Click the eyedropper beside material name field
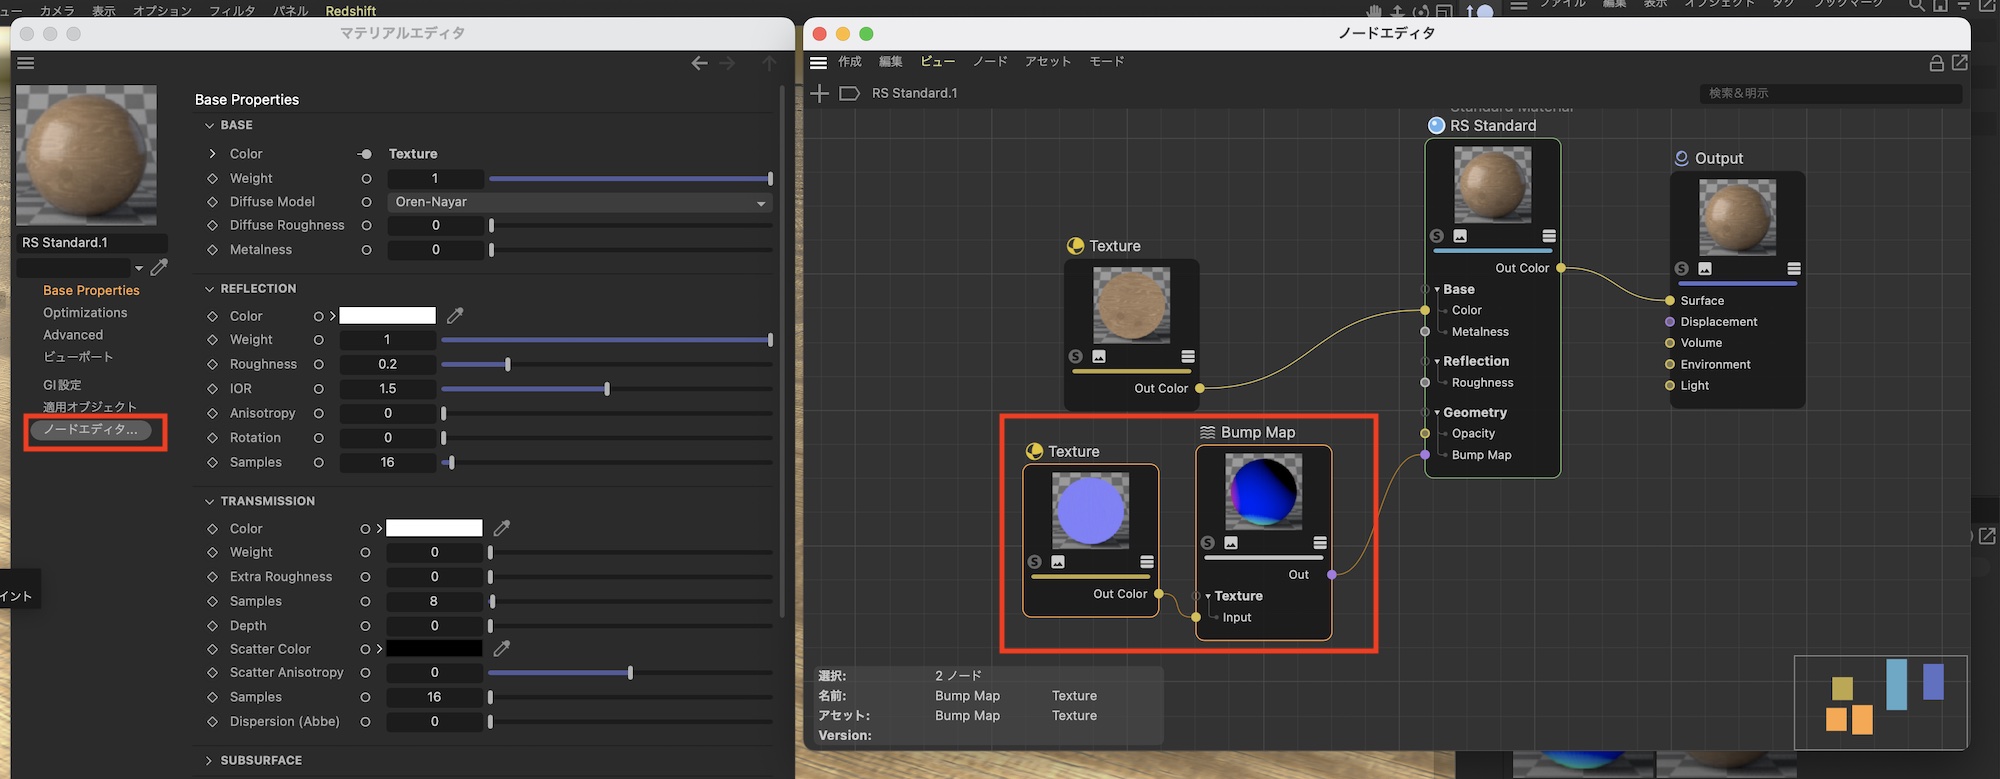 point(159,267)
